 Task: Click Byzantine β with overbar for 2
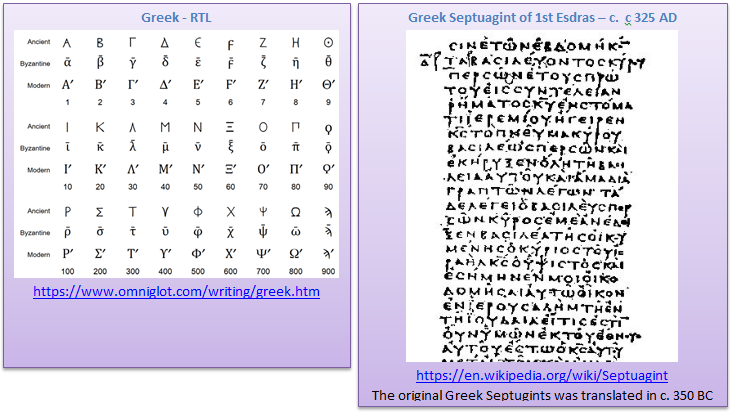[x=100, y=62]
